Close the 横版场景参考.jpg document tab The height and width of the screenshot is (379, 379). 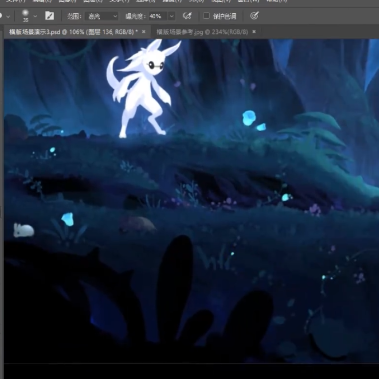pyautogui.click(x=254, y=32)
